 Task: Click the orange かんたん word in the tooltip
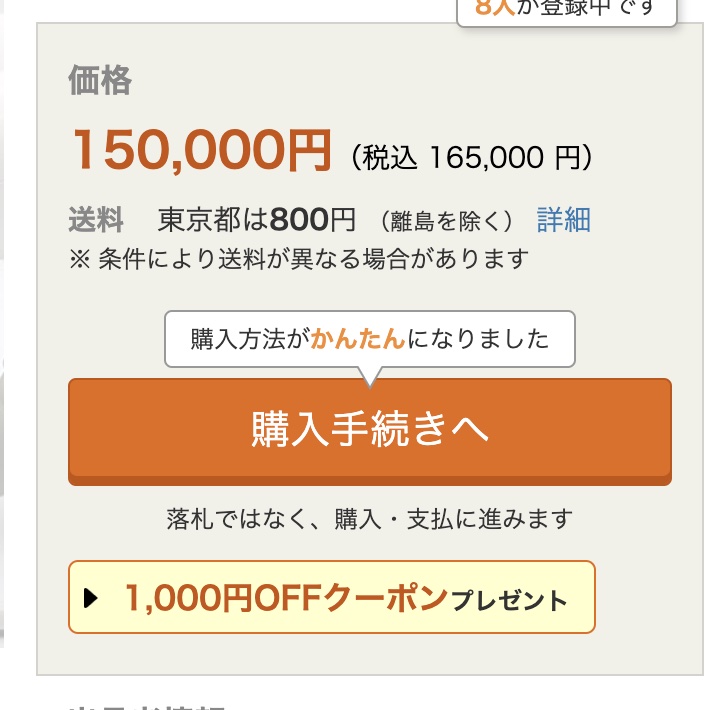click(358, 340)
